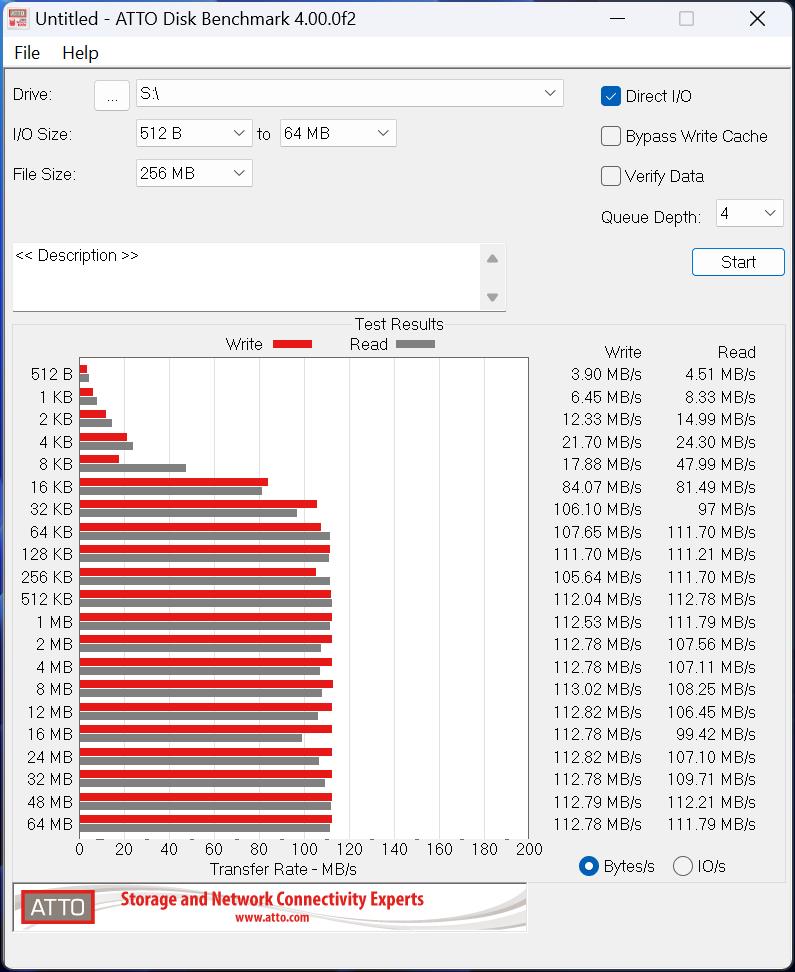This screenshot has width=795, height=972.
Task: Select the IO/s radio button
Action: pyautogui.click(x=683, y=866)
